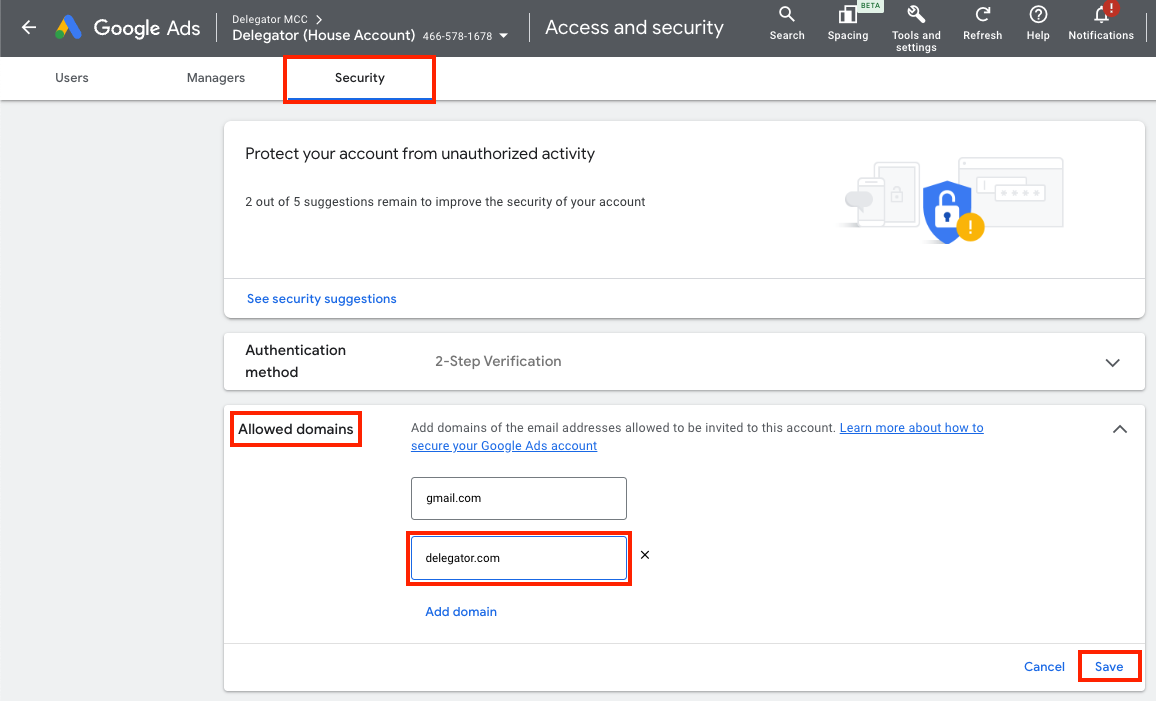Click the Allowed domains heading
The width and height of the screenshot is (1156, 701).
click(x=296, y=429)
